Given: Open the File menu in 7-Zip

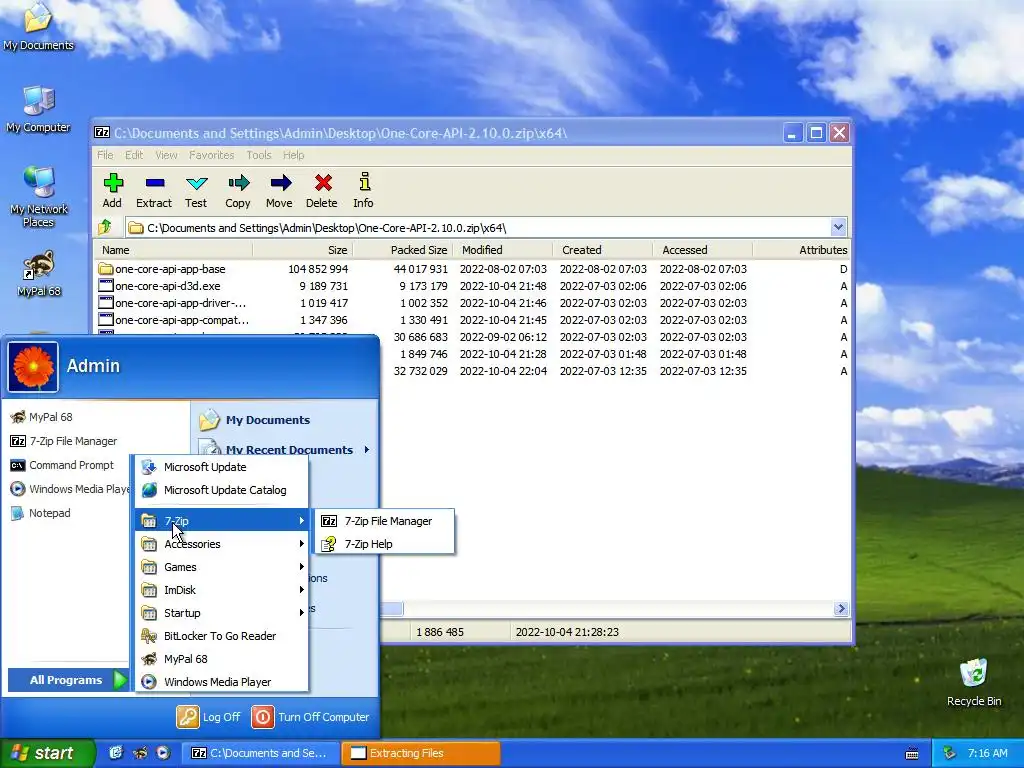Looking at the screenshot, I should (105, 155).
